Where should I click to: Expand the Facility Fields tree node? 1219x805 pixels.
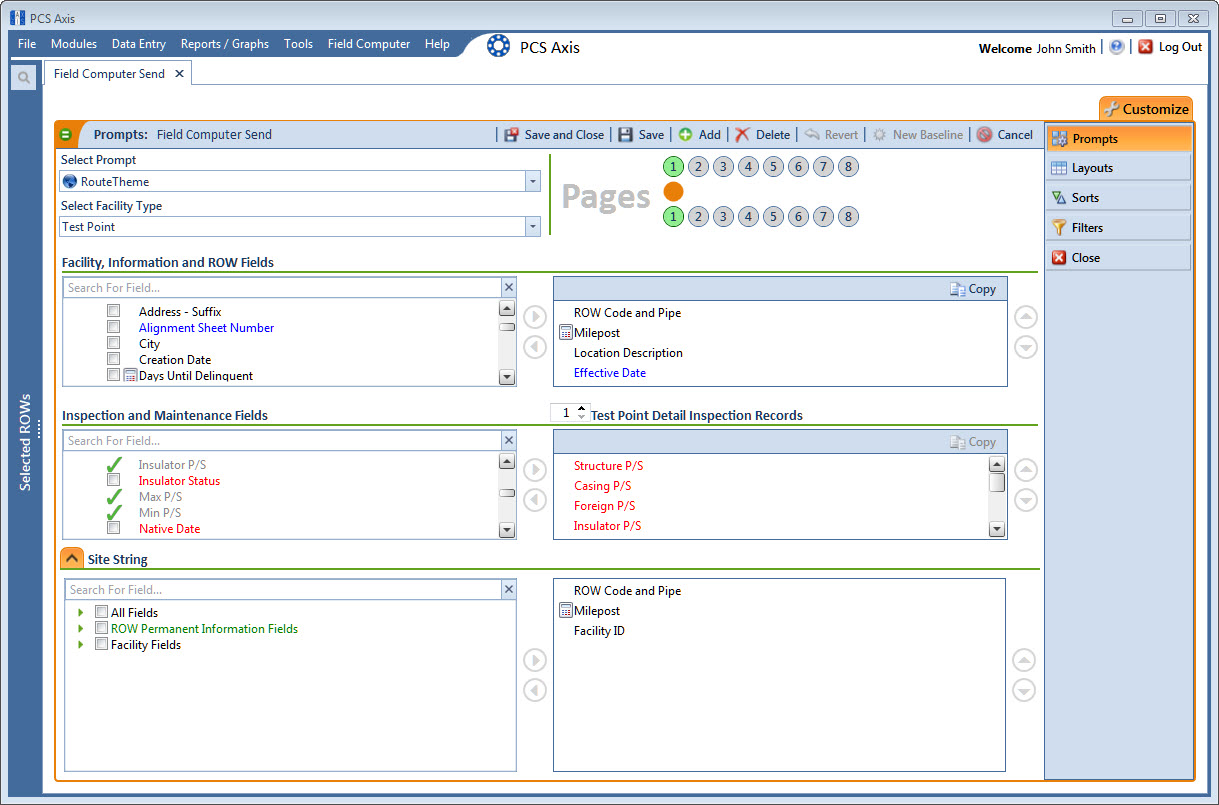[x=81, y=645]
